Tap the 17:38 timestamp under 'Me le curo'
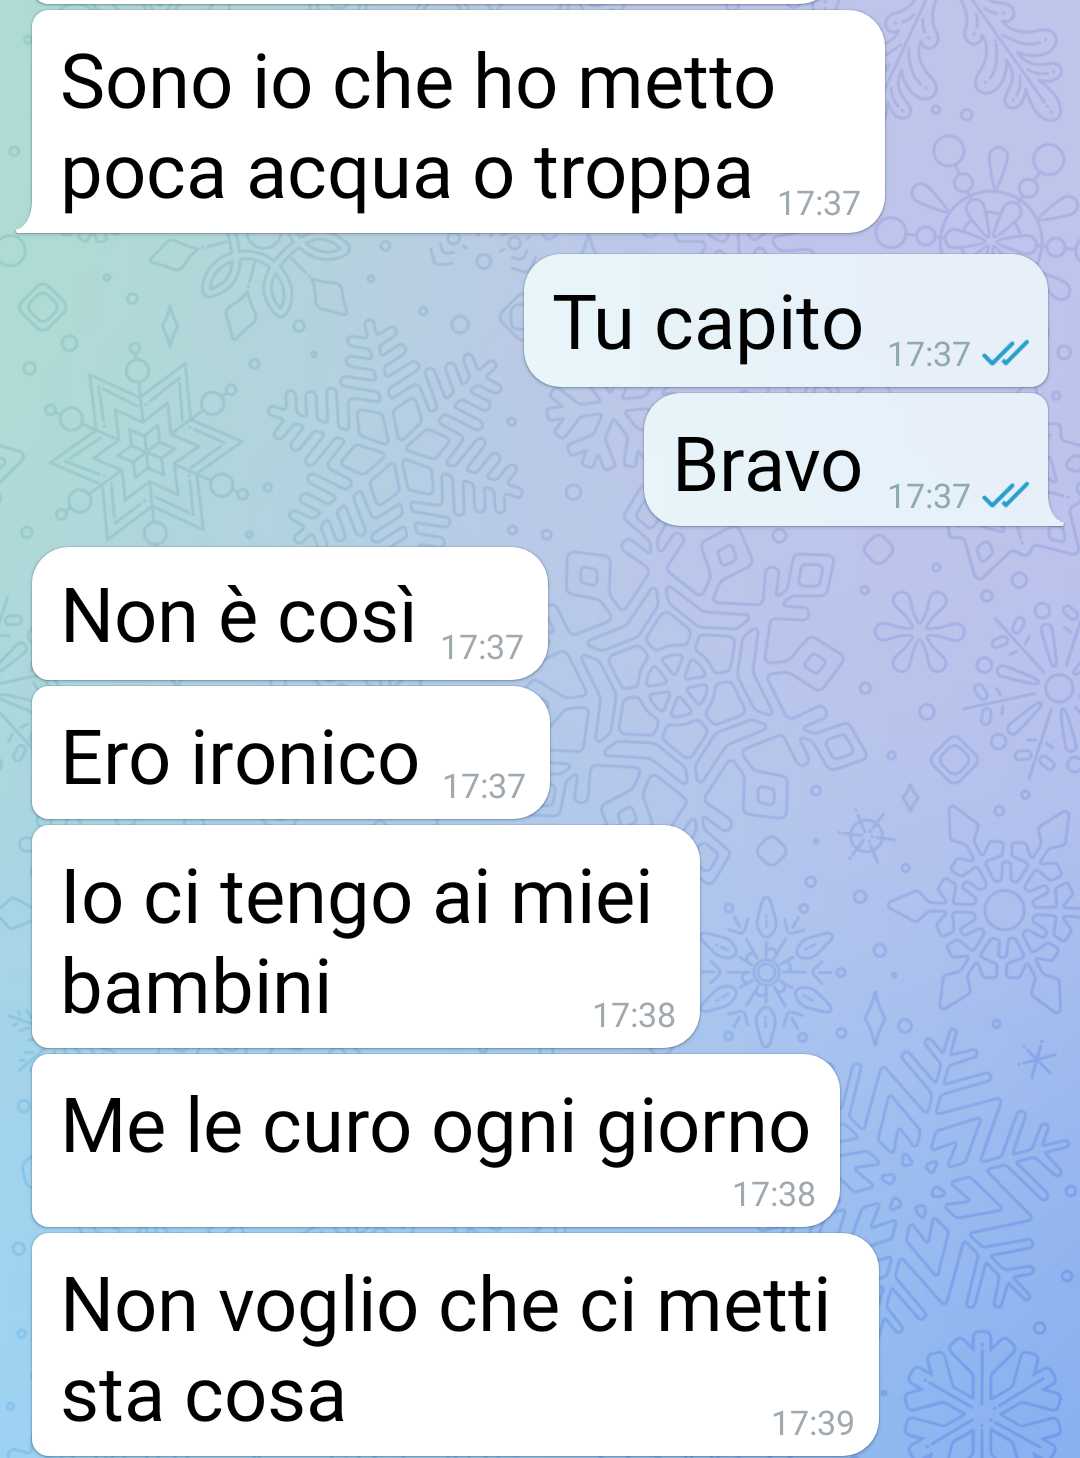1080x1458 pixels. pyautogui.click(x=774, y=1194)
